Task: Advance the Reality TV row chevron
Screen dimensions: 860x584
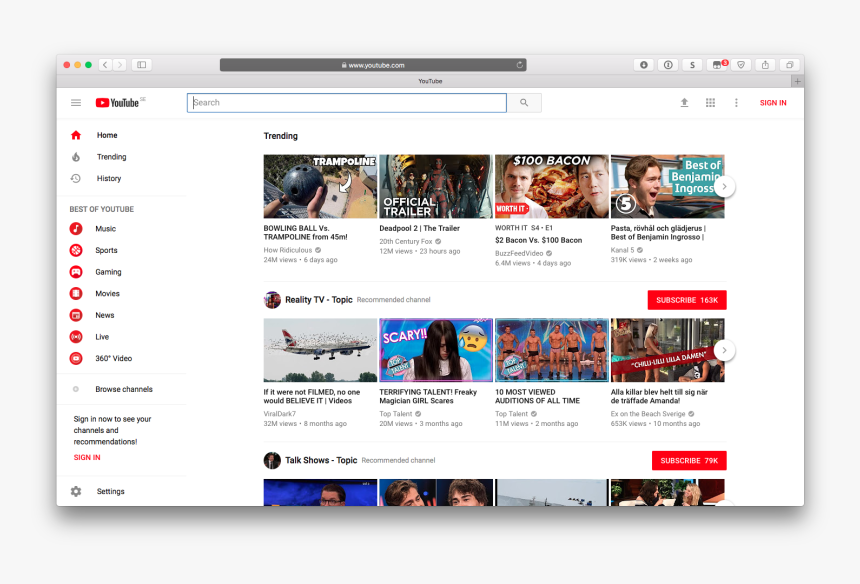Action: click(725, 350)
